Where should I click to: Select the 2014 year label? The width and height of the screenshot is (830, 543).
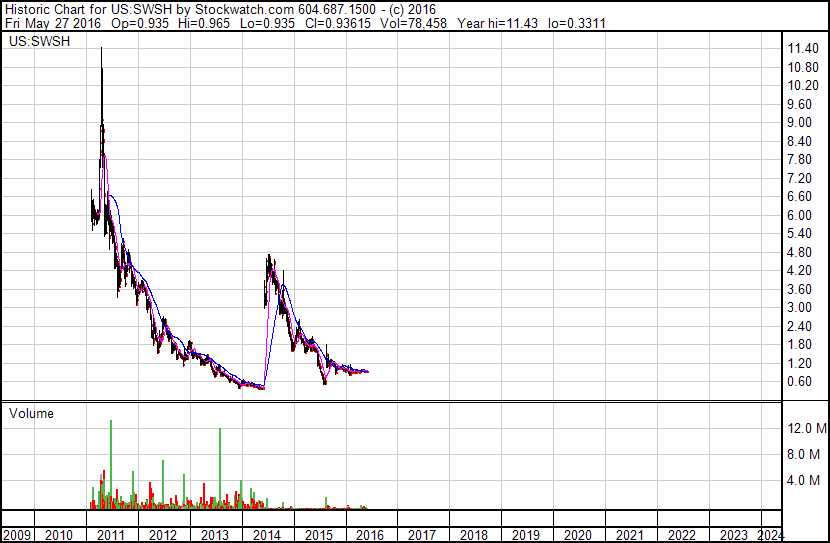pos(266,535)
